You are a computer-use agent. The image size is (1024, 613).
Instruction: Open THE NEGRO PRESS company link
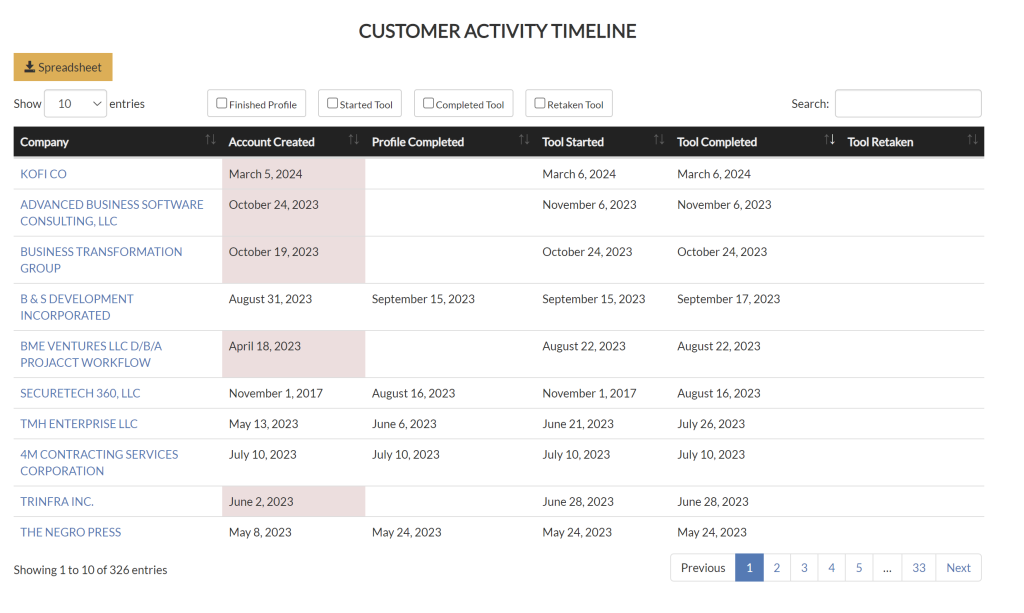(x=70, y=532)
